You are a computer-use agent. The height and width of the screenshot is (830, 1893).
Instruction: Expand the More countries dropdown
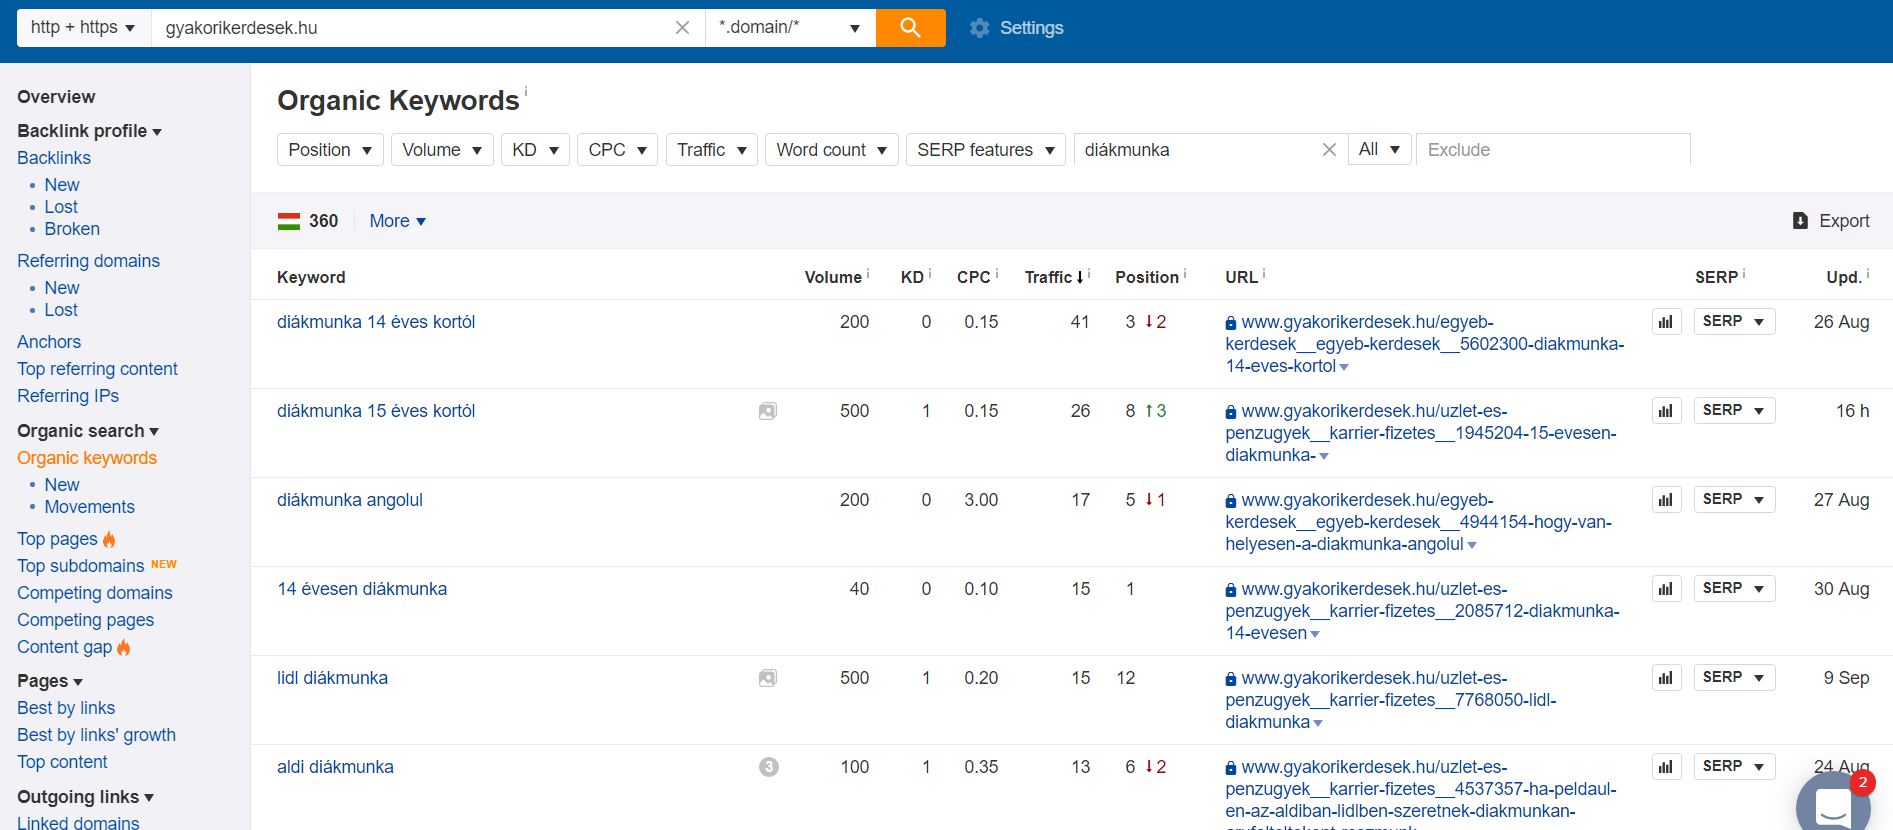[x=398, y=221]
